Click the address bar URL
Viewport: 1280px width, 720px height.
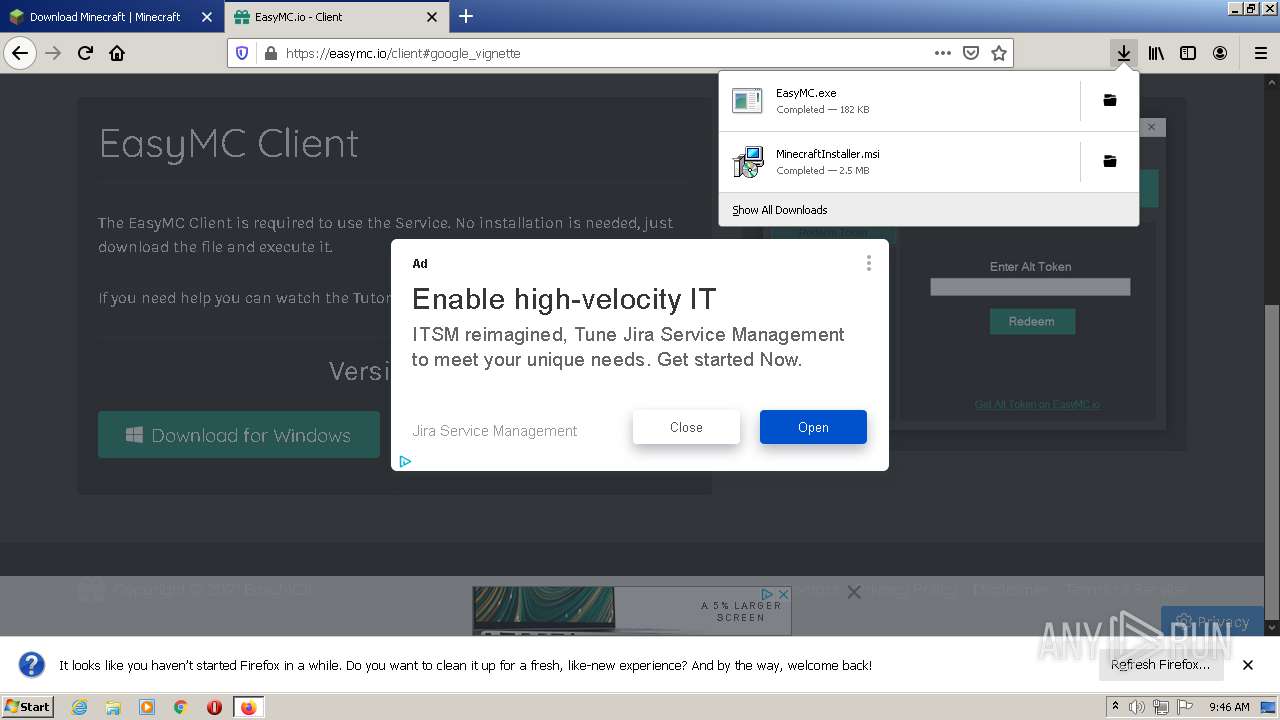click(x=403, y=53)
